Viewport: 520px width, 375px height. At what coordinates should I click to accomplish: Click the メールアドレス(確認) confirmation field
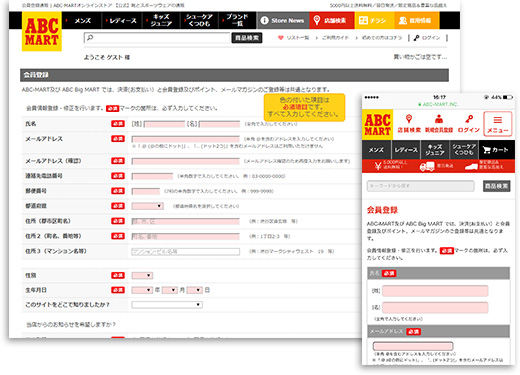186,161
